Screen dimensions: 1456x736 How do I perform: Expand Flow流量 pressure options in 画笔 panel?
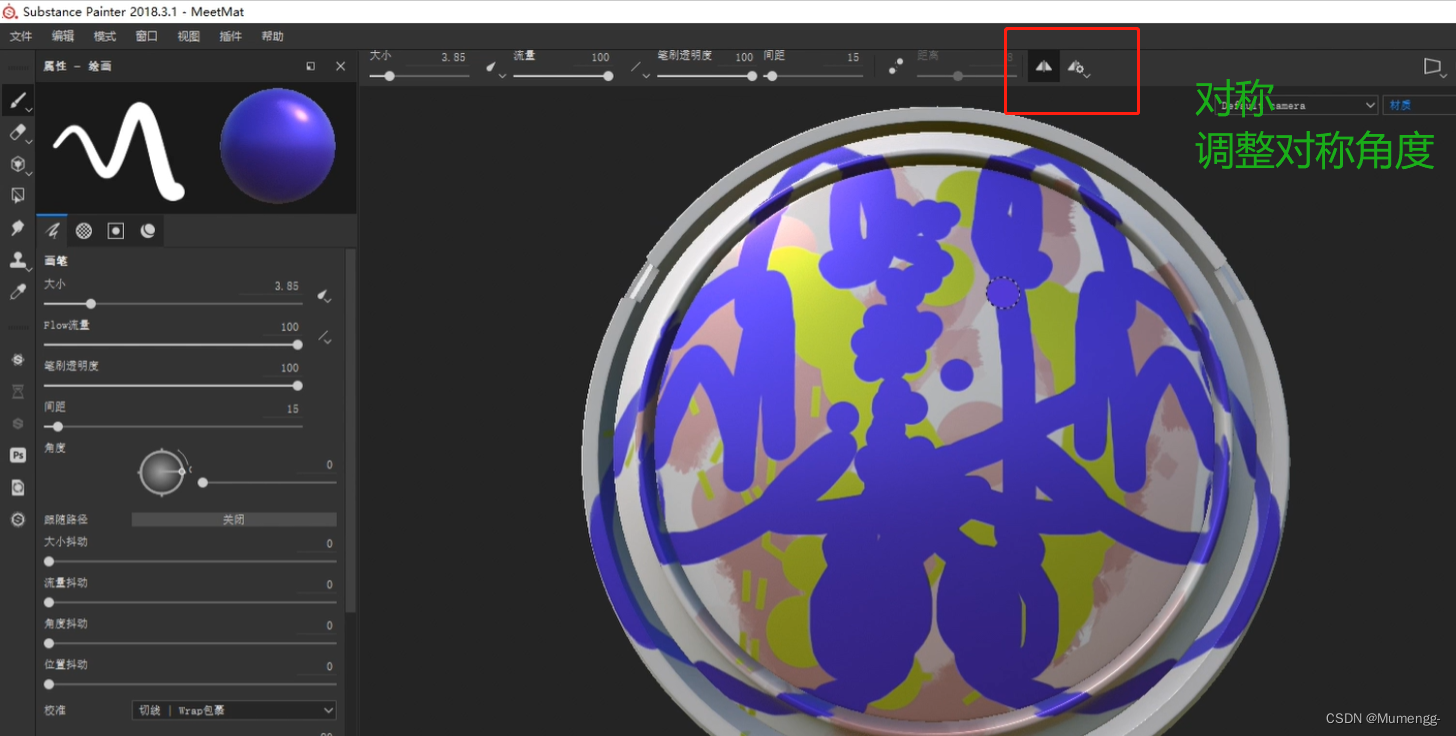point(324,337)
